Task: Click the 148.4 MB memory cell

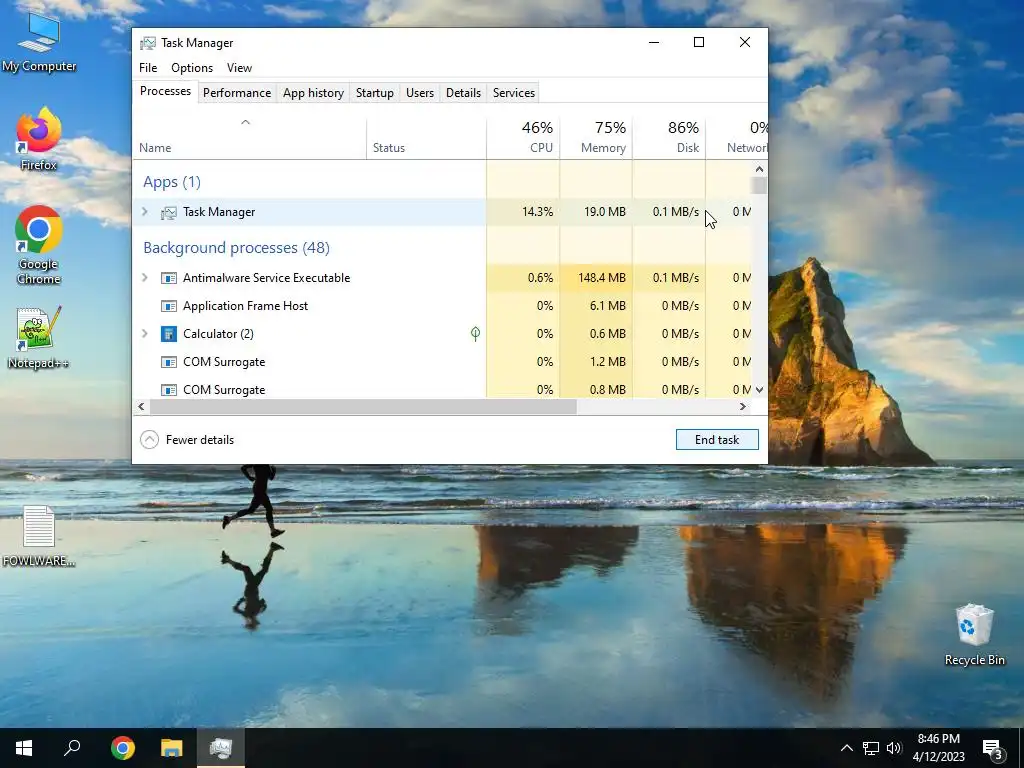Action: 596,278
